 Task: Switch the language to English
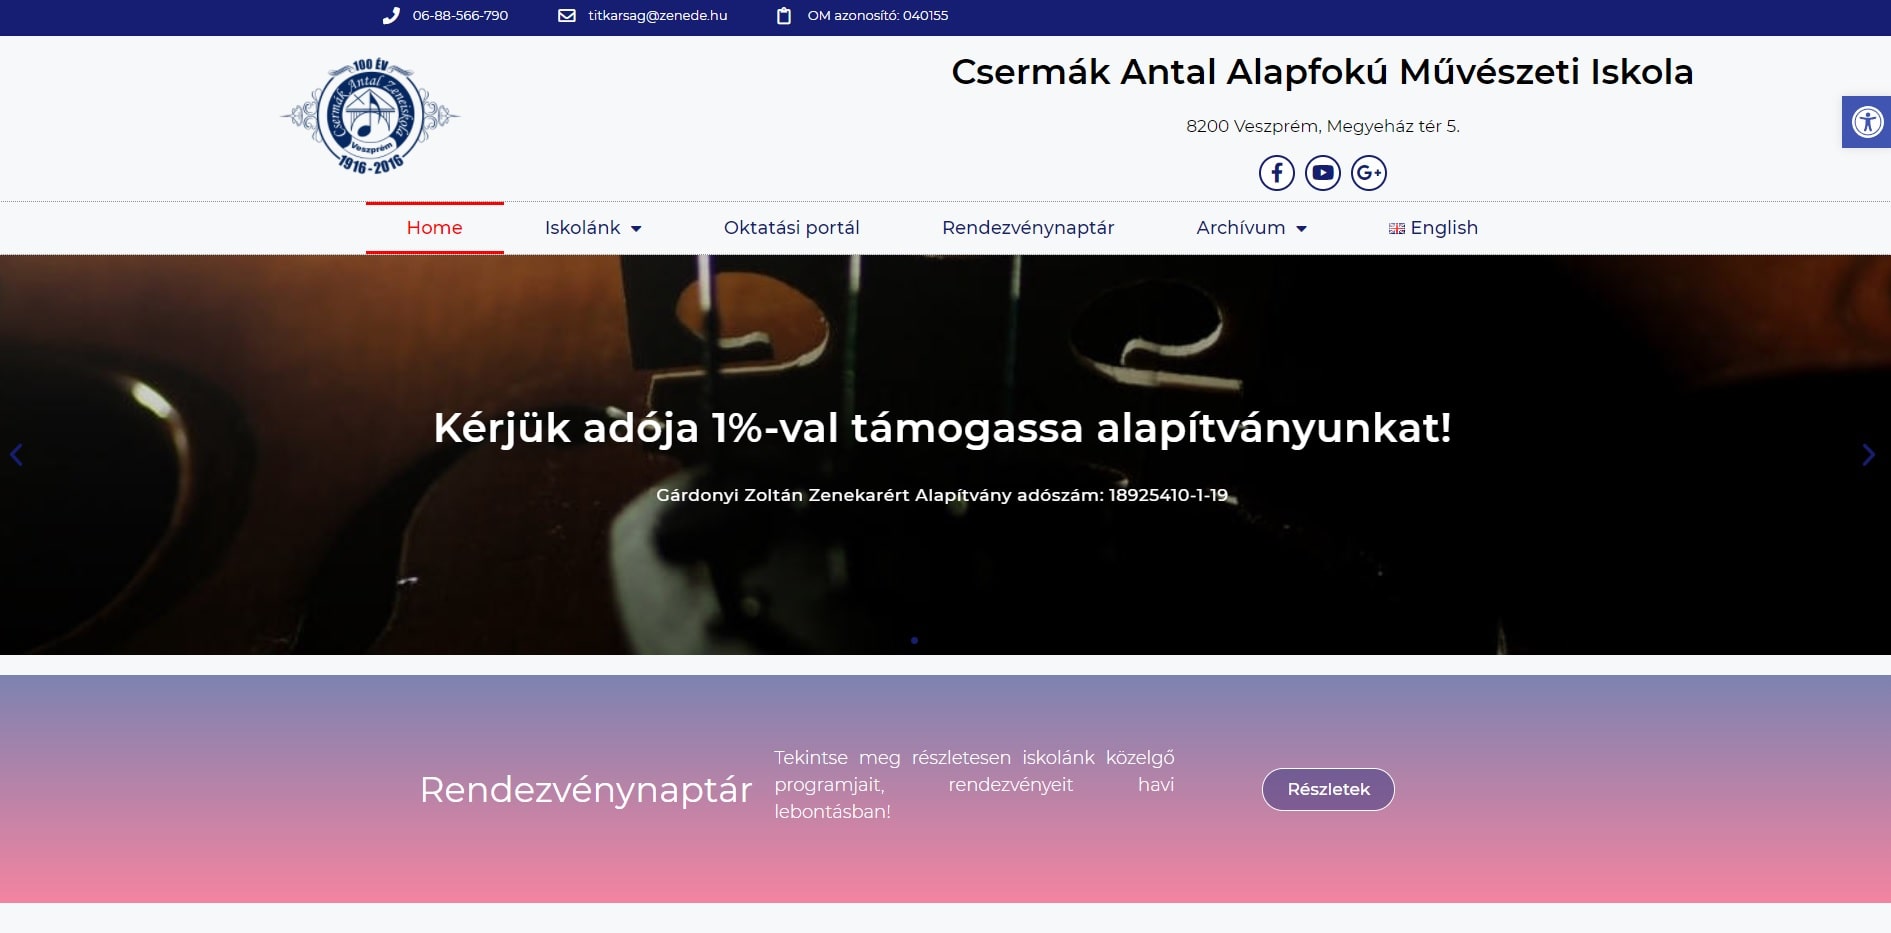[x=1444, y=228]
